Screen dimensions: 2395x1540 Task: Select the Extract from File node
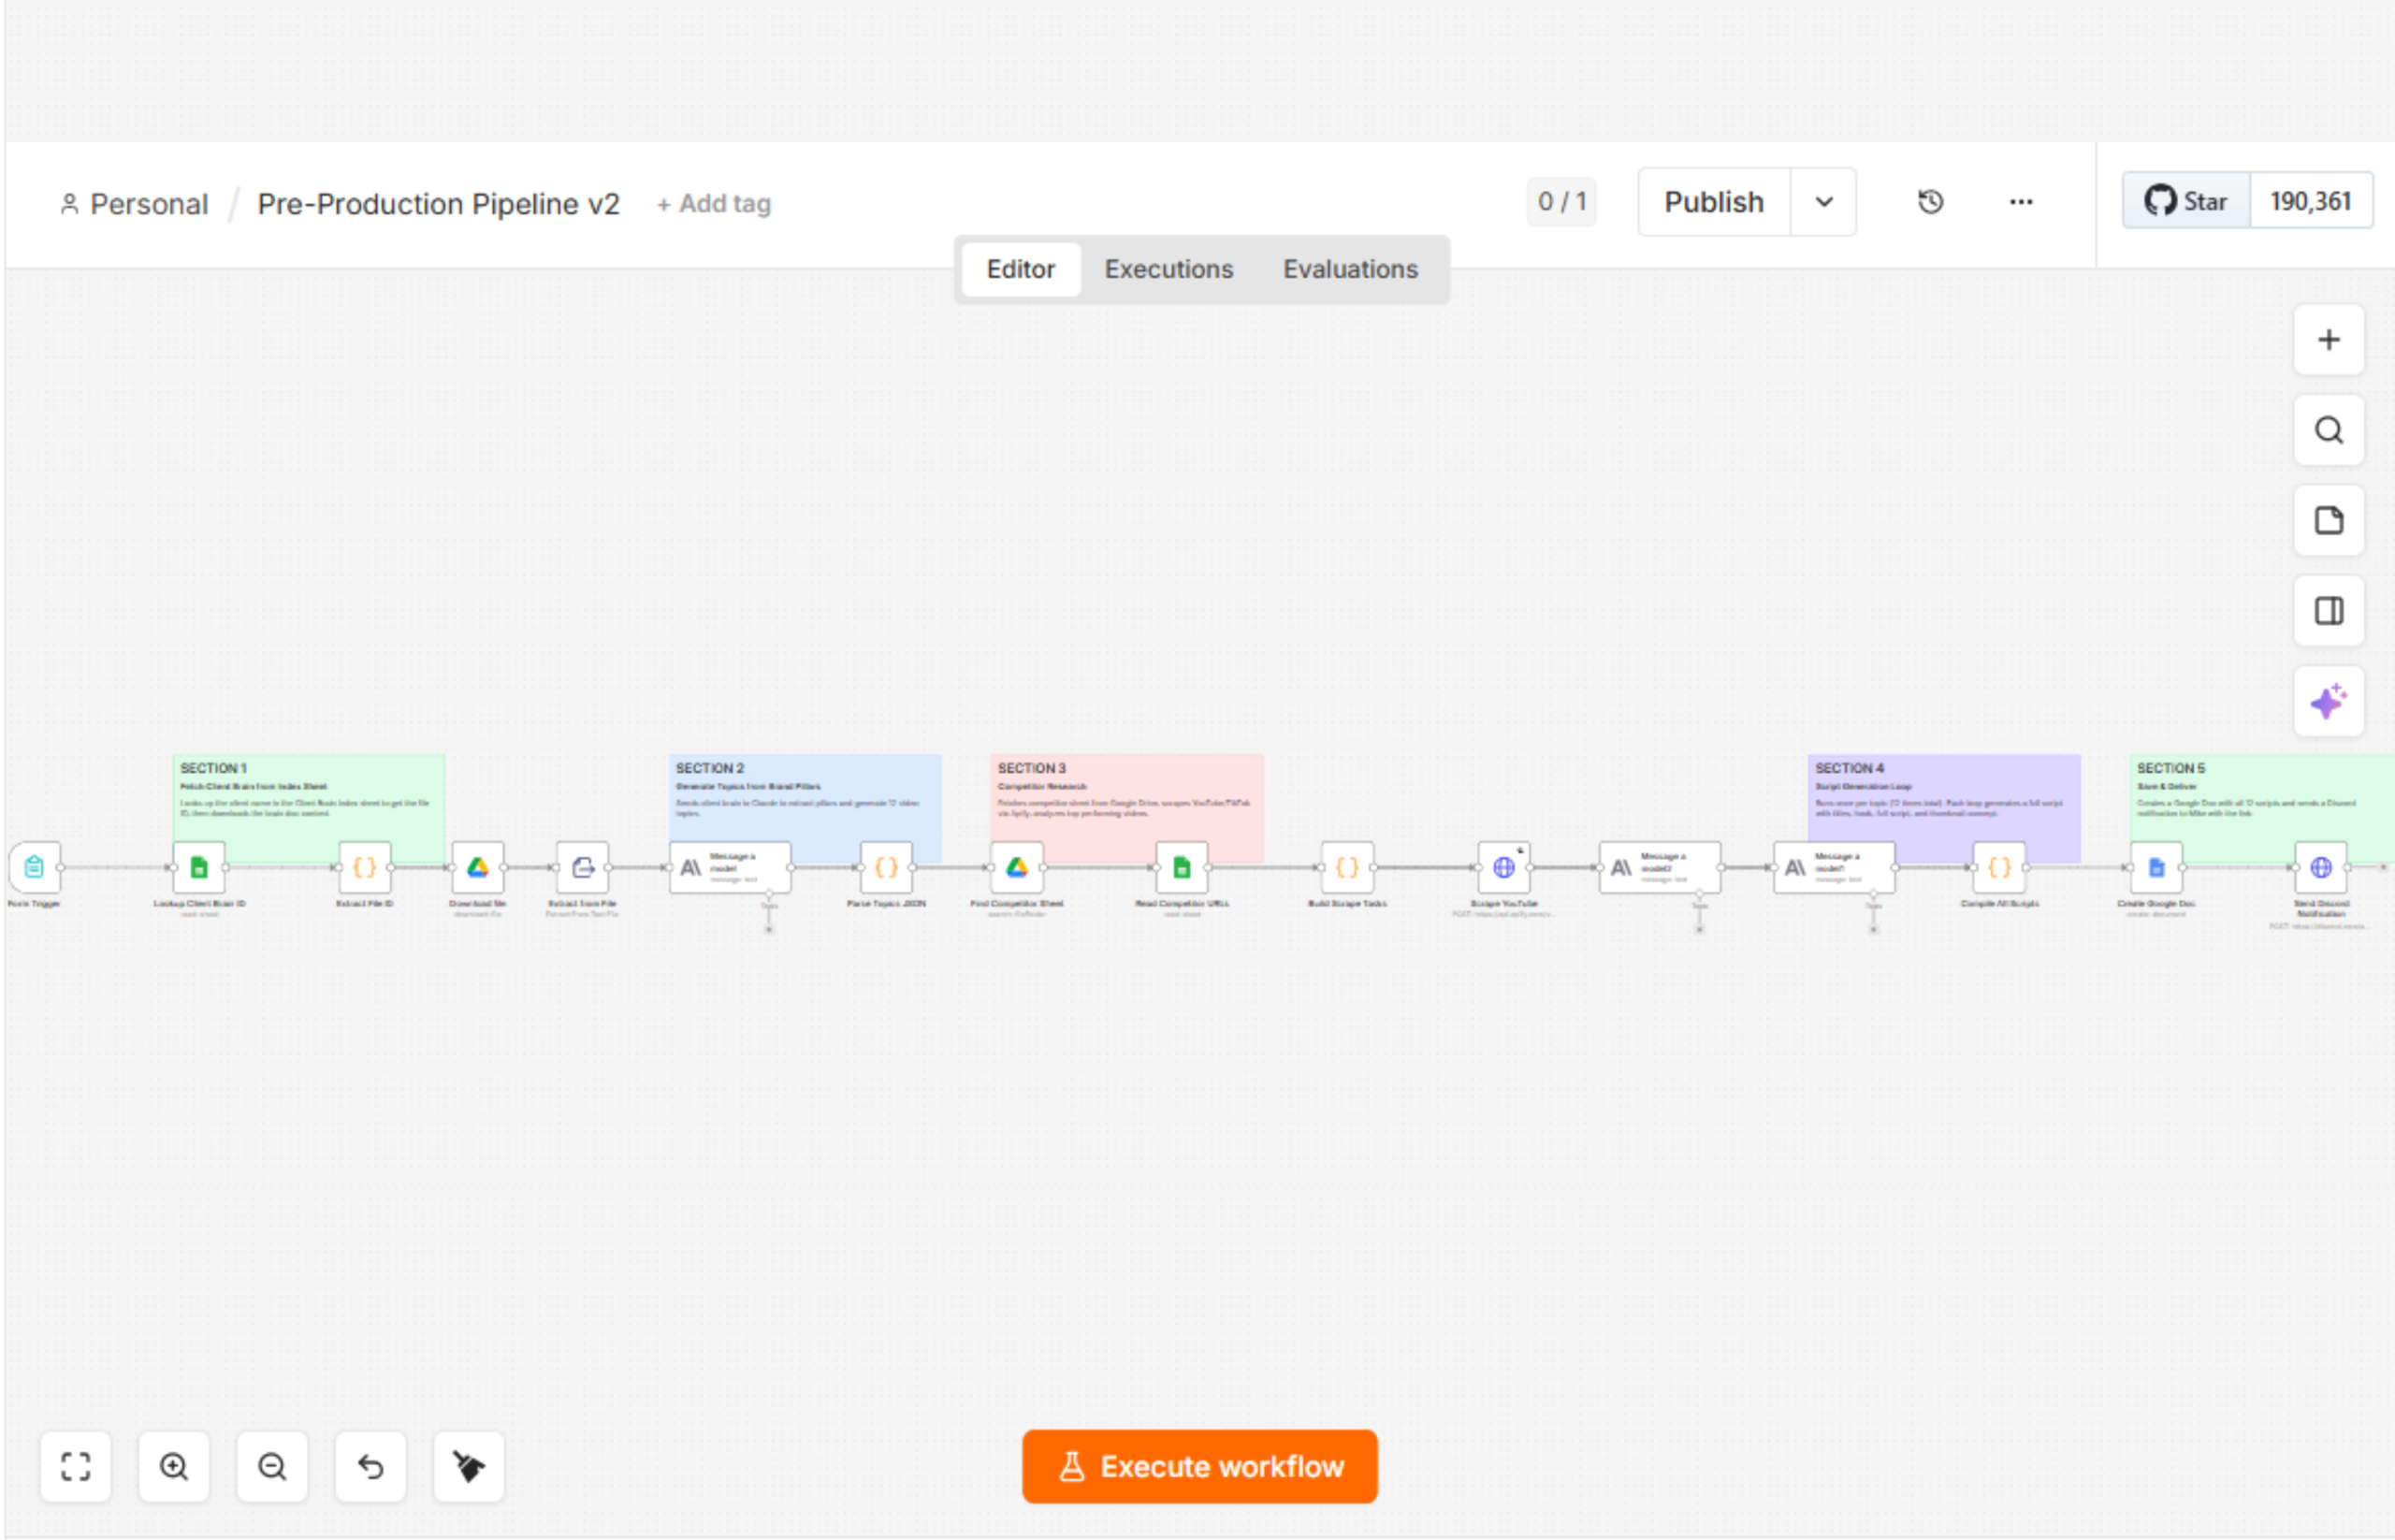click(583, 867)
